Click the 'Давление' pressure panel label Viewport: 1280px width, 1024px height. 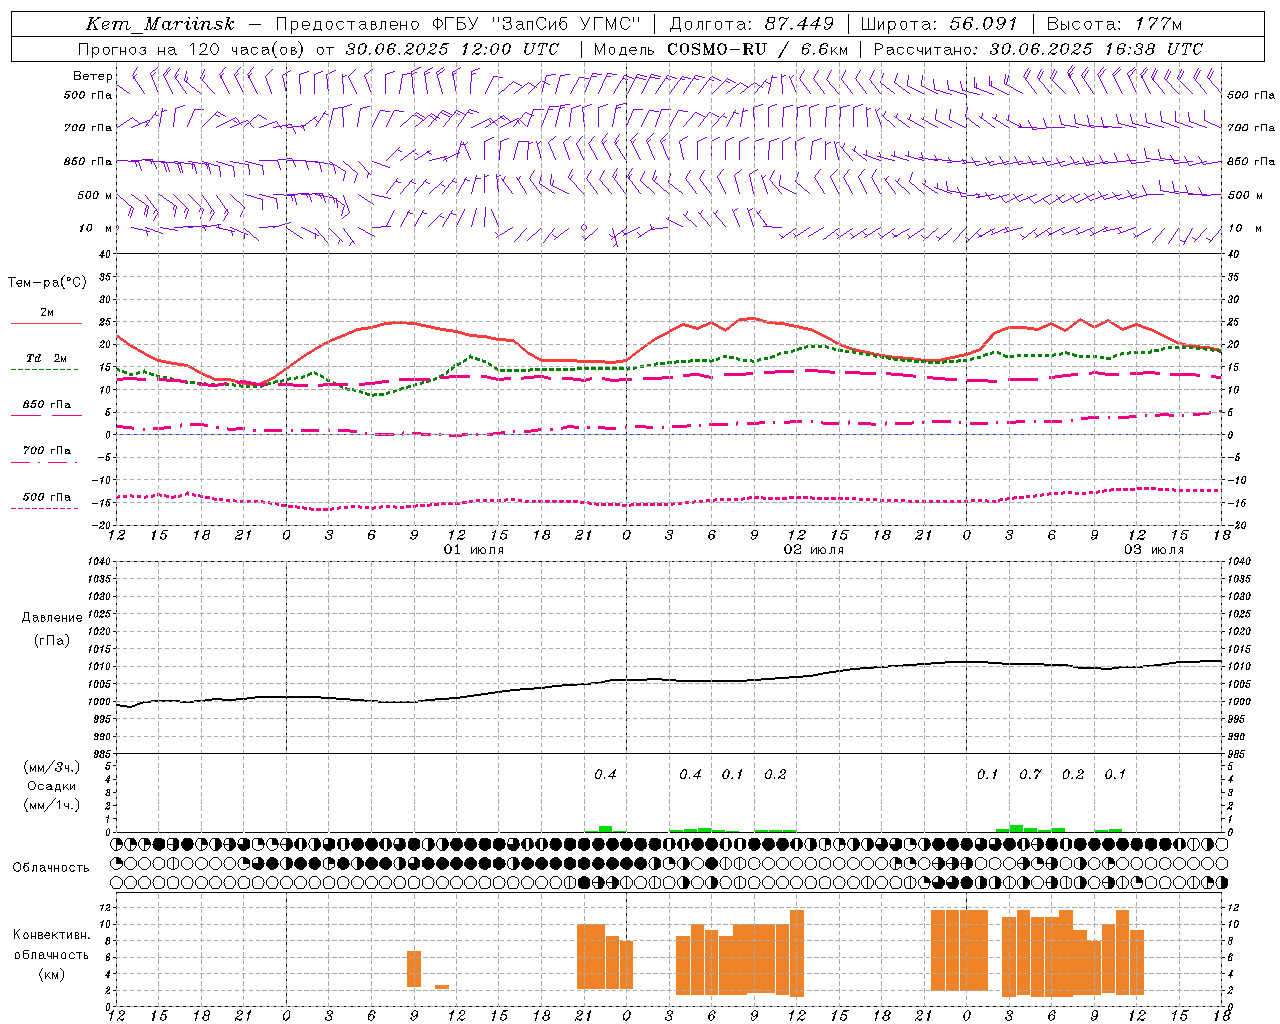[x=52, y=618]
